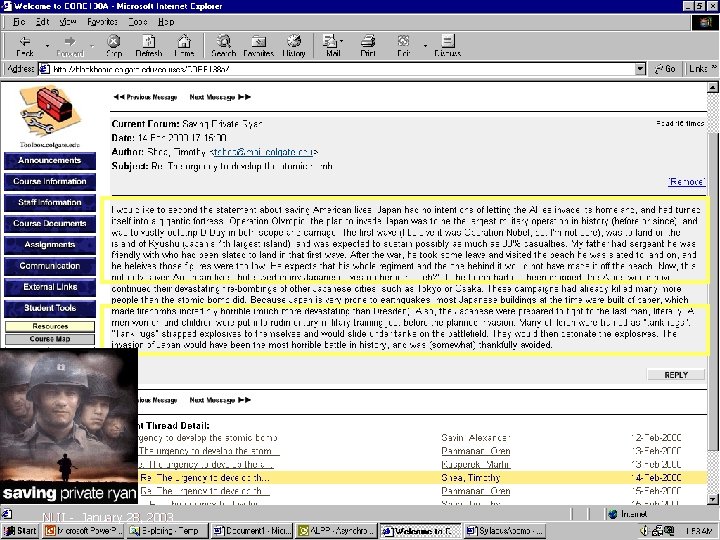Go to Next Message at top
The width and height of the screenshot is (720, 540).
pyautogui.click(x=220, y=97)
